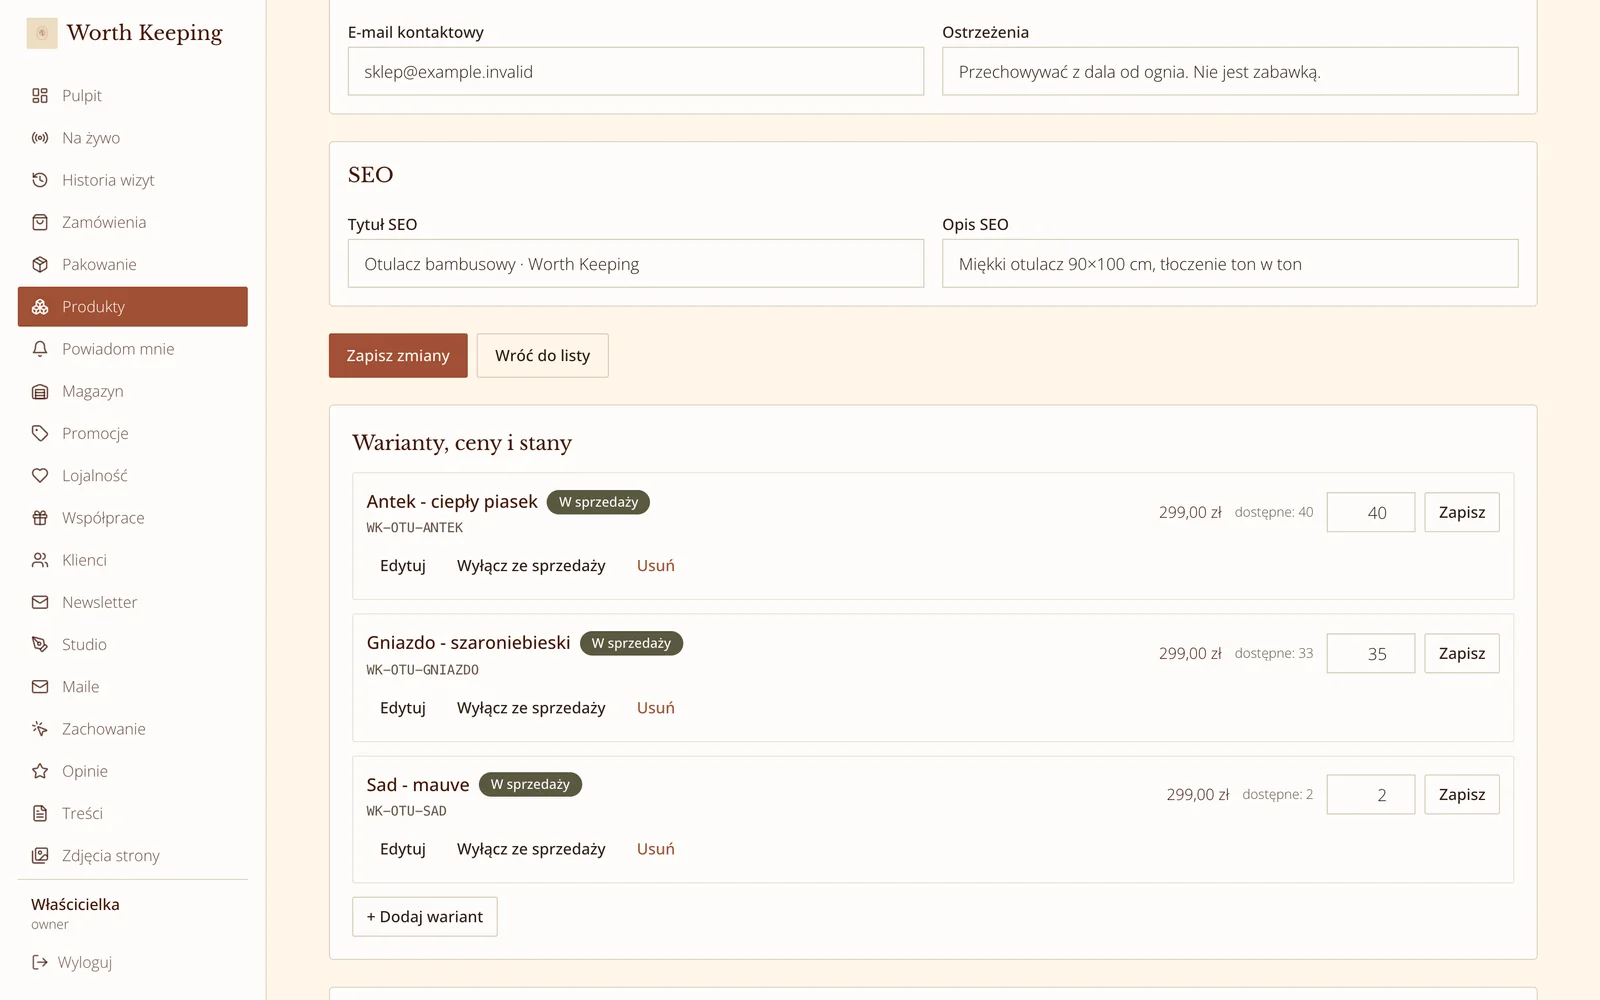Open Zdjęcia strony in sidebar

click(x=133, y=856)
